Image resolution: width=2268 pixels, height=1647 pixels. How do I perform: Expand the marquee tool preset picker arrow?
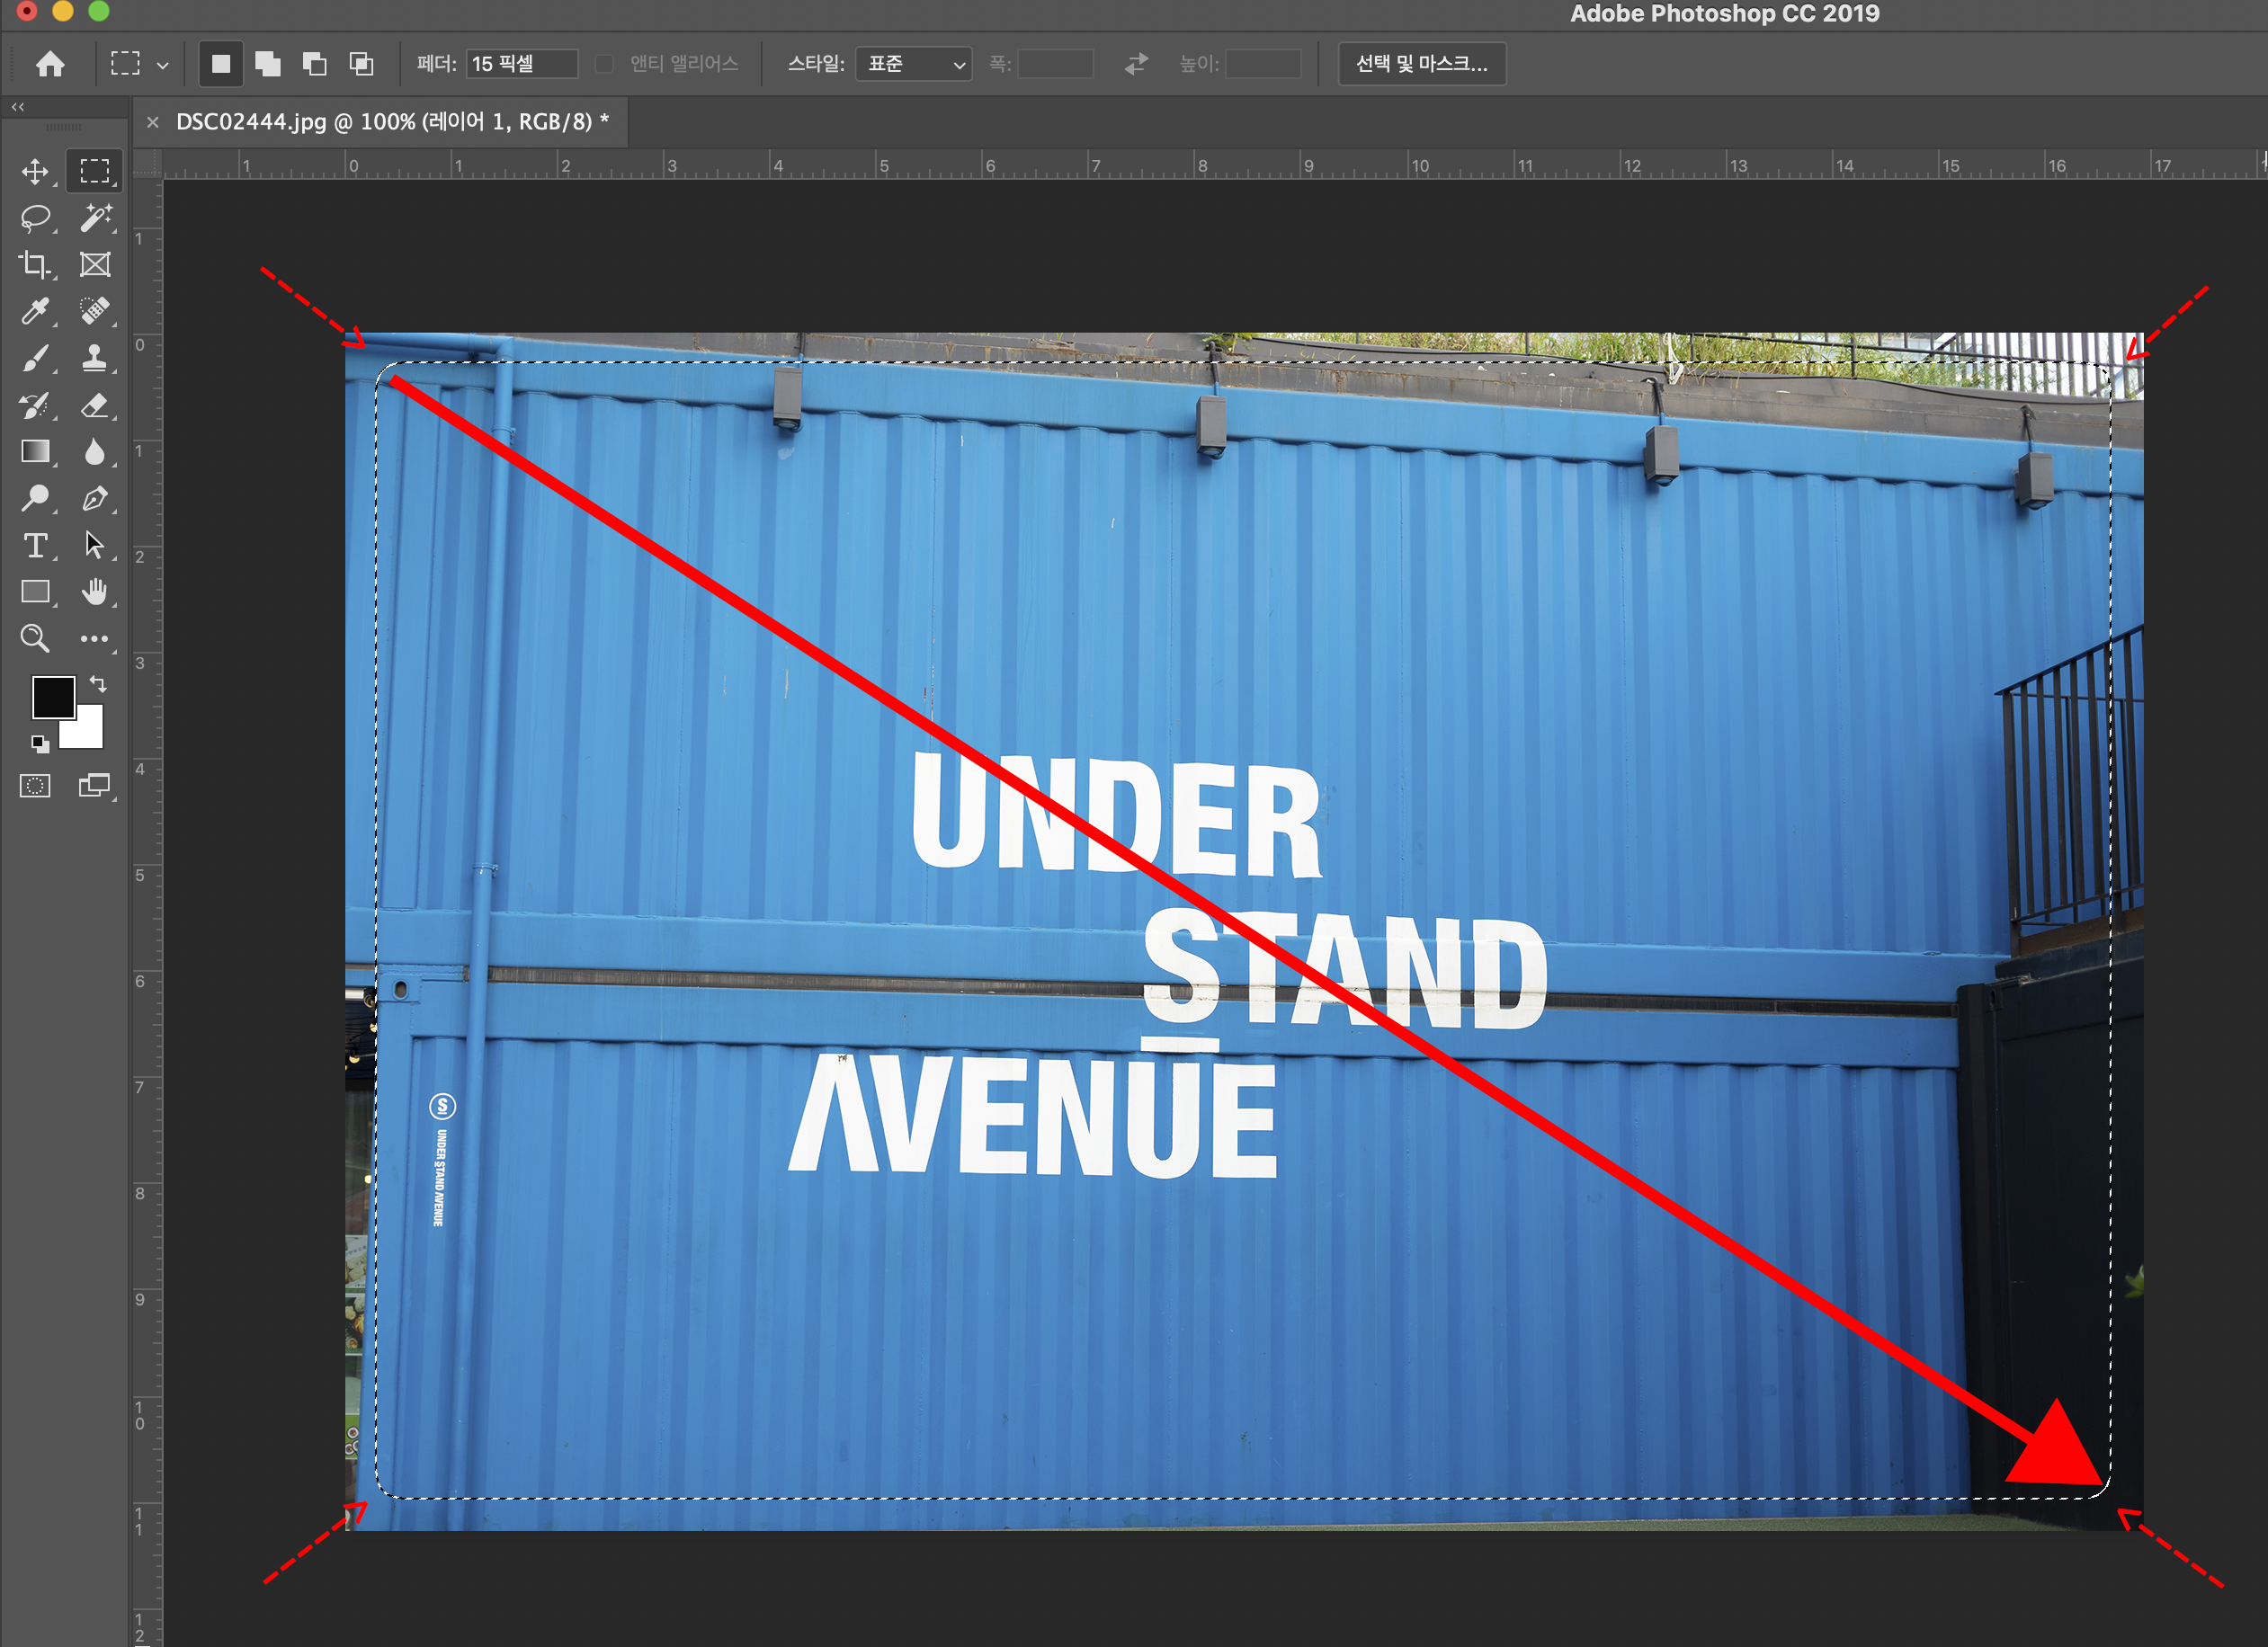click(x=163, y=65)
